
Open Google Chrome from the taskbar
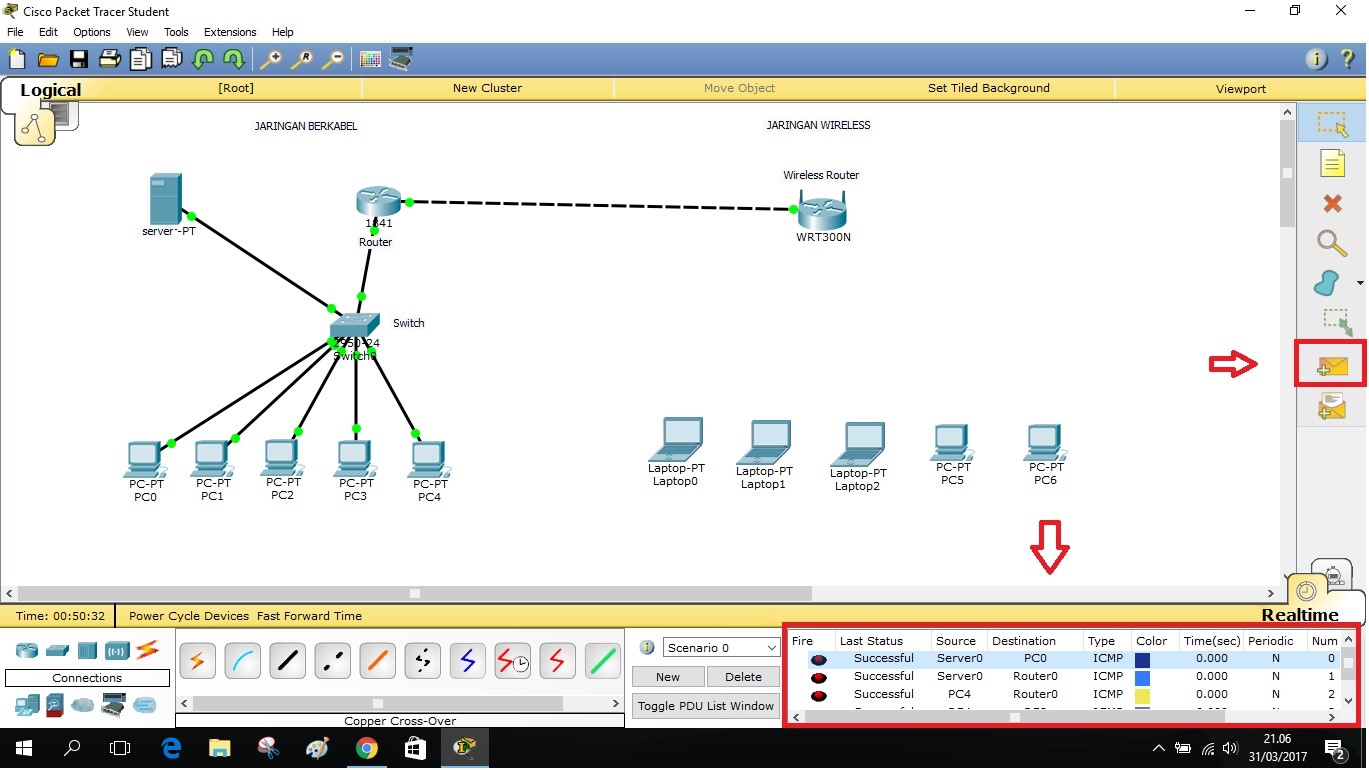[366, 747]
